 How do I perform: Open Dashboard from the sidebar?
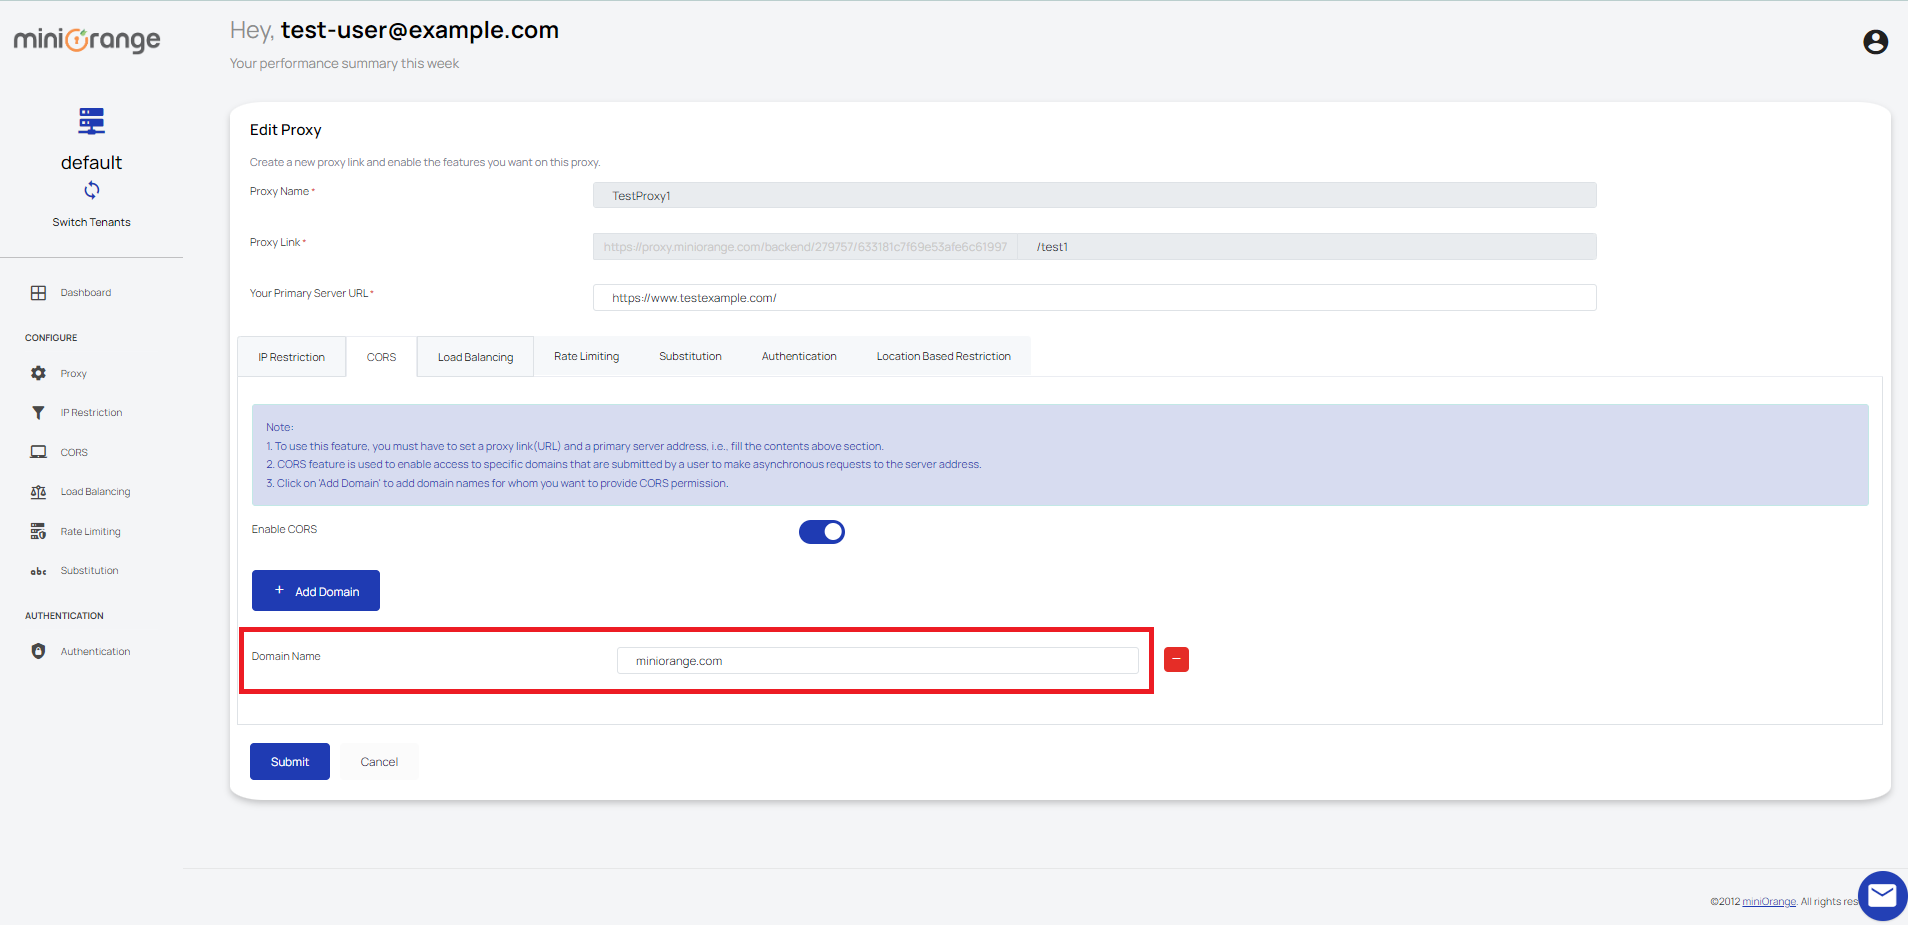pyautogui.click(x=86, y=293)
